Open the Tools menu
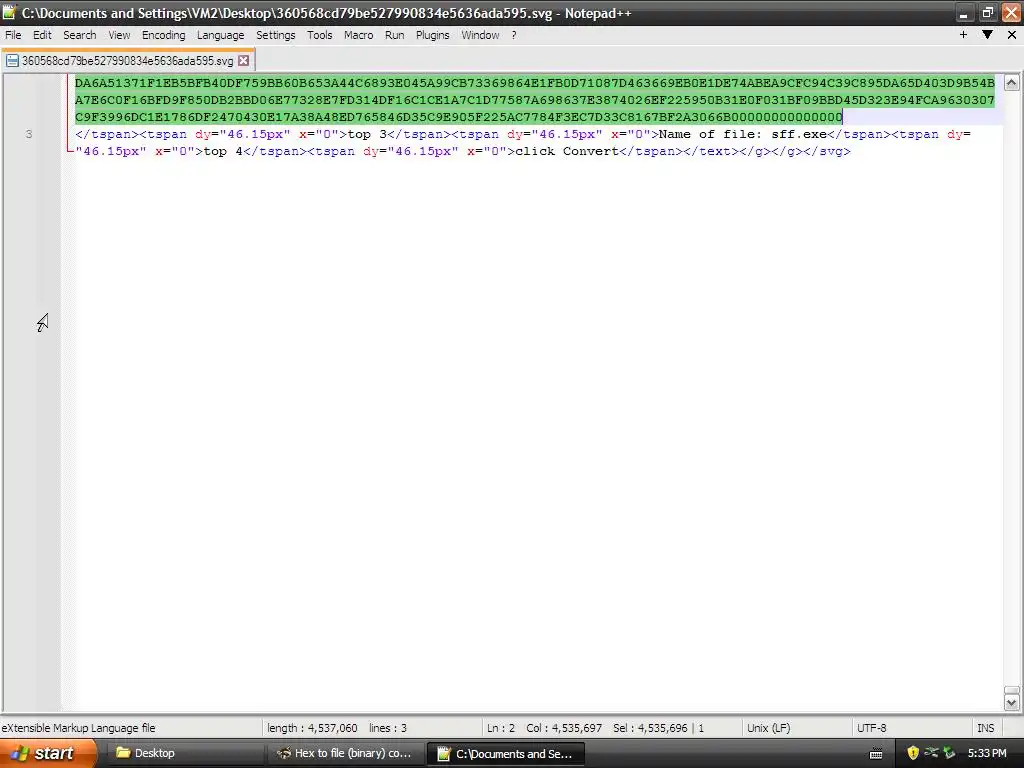 [319, 35]
